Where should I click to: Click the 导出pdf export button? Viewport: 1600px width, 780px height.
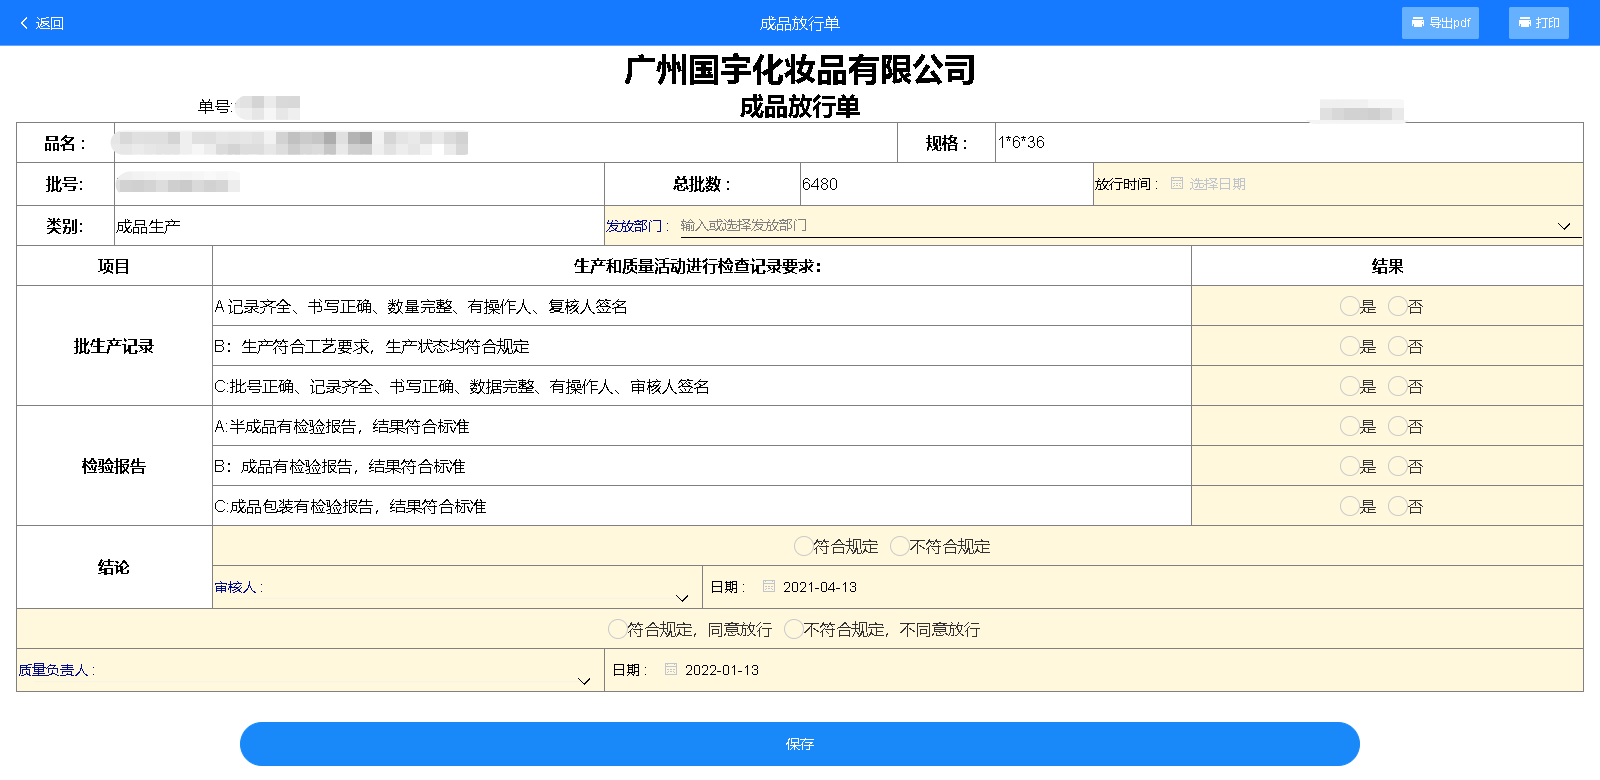[x=1439, y=23]
